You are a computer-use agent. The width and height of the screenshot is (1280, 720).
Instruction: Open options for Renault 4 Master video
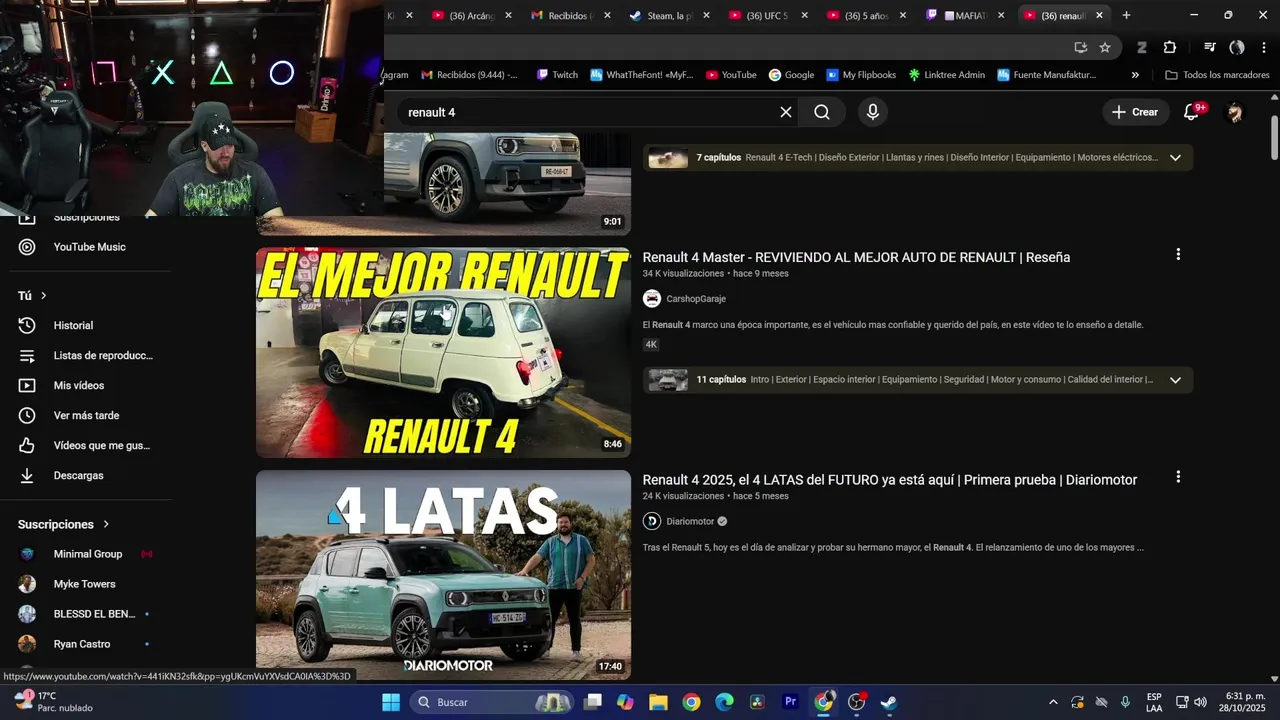point(1178,255)
